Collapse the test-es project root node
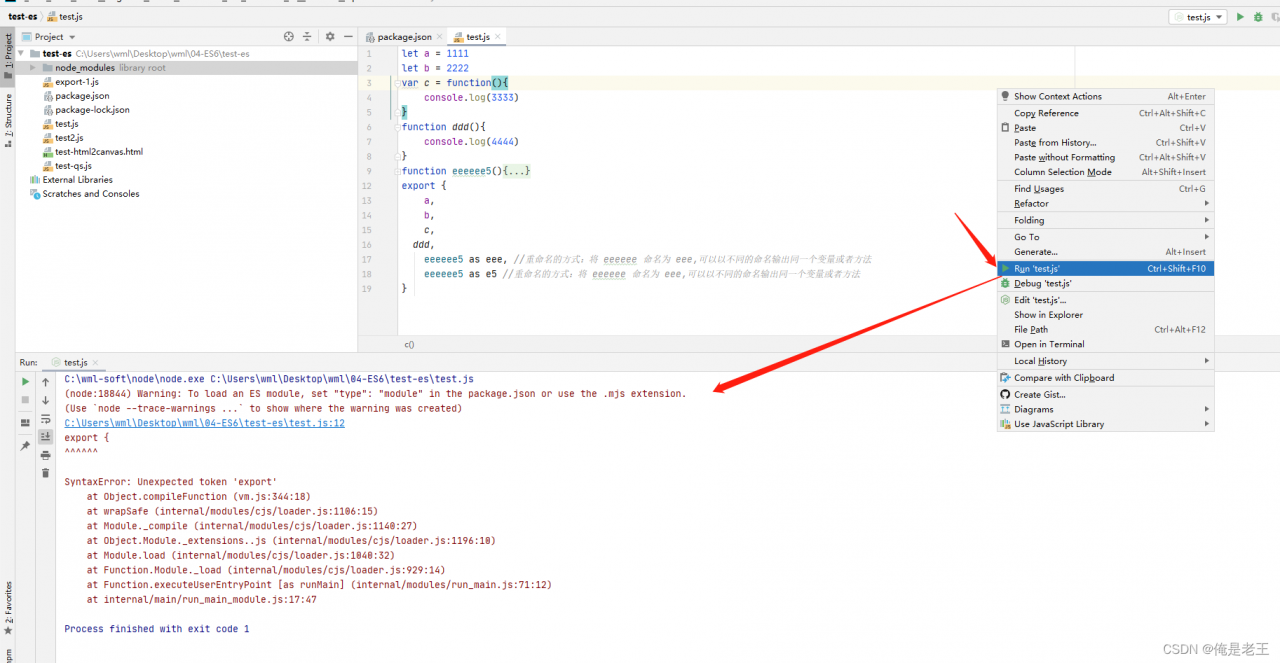Viewport: 1280px width, 663px height. click(23, 53)
